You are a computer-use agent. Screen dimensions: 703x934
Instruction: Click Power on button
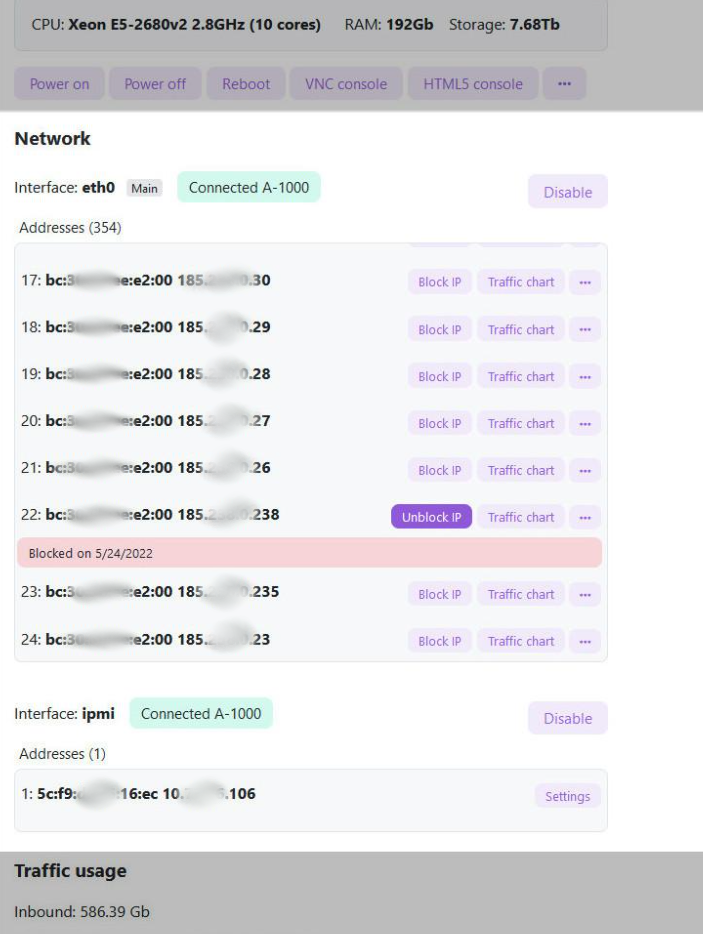tap(59, 84)
